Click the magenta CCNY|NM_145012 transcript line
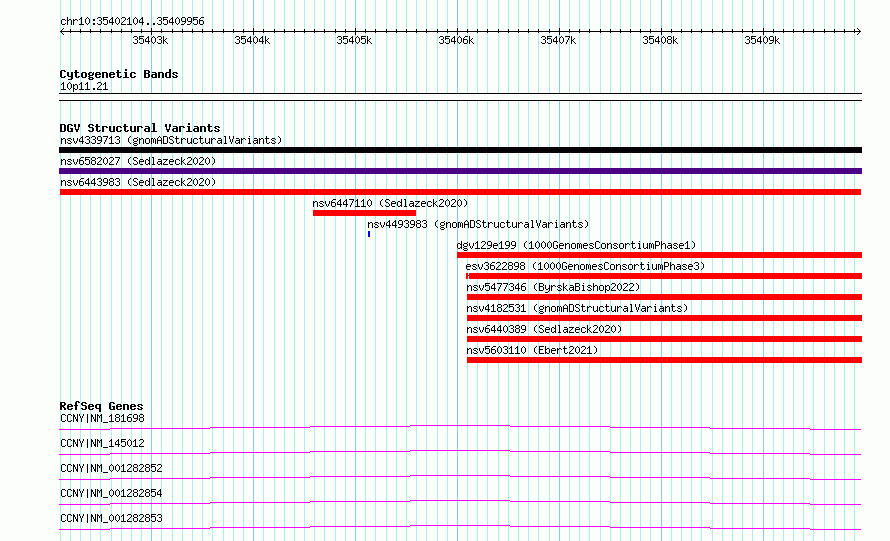Viewport: 890px width, 541px height. pyautogui.click(x=460, y=452)
